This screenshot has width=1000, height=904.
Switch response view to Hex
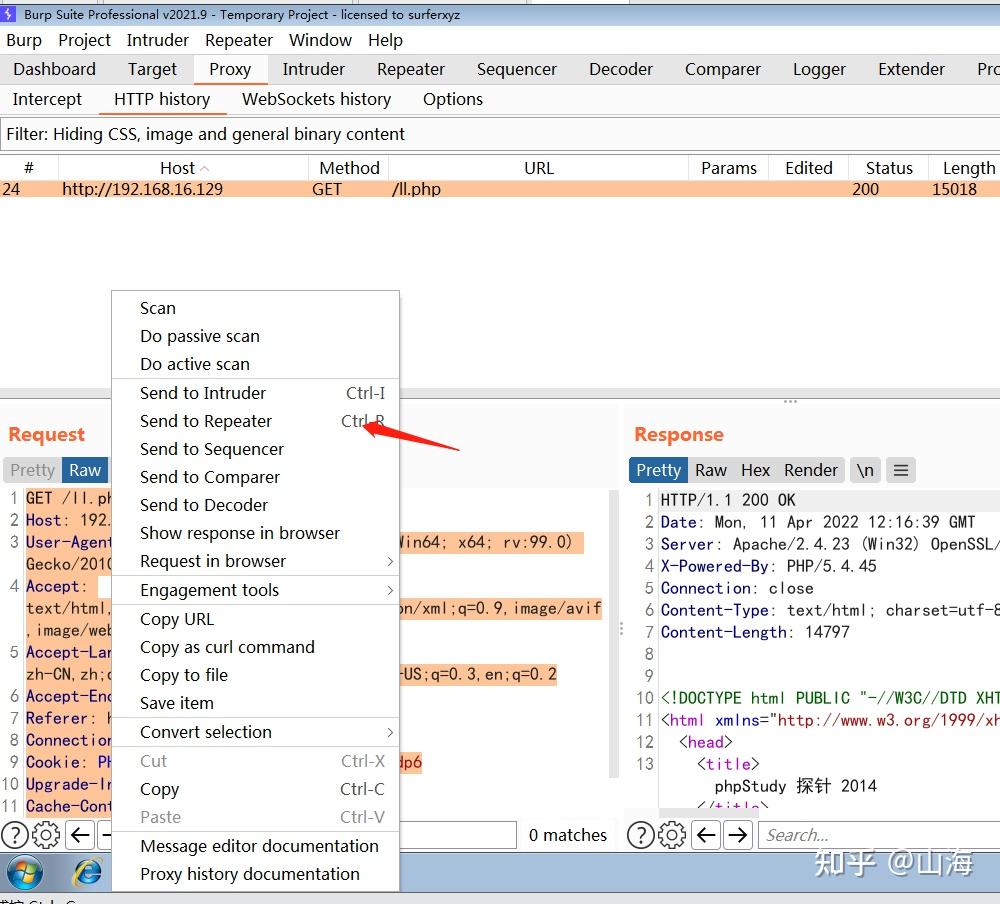[x=755, y=470]
